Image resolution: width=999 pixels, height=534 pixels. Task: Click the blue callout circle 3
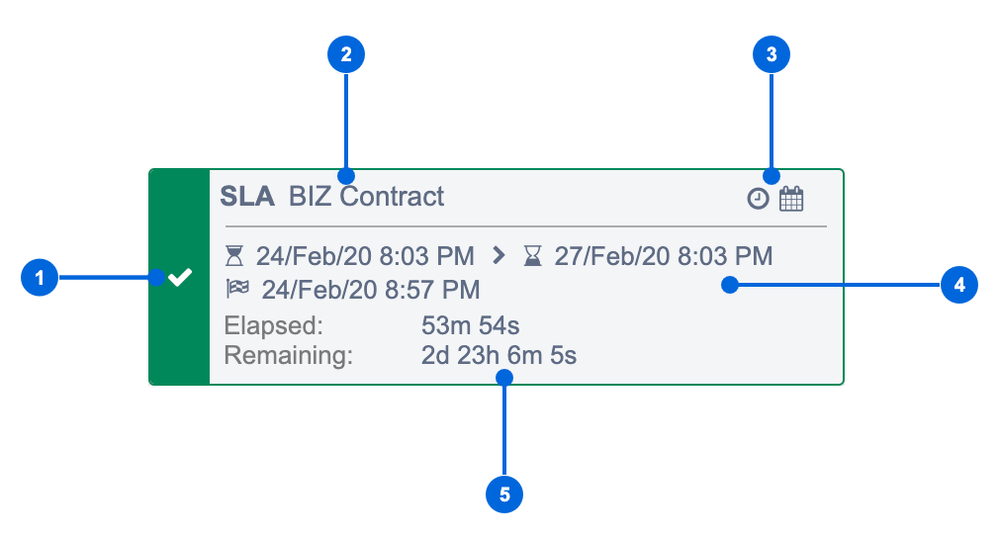tap(771, 55)
